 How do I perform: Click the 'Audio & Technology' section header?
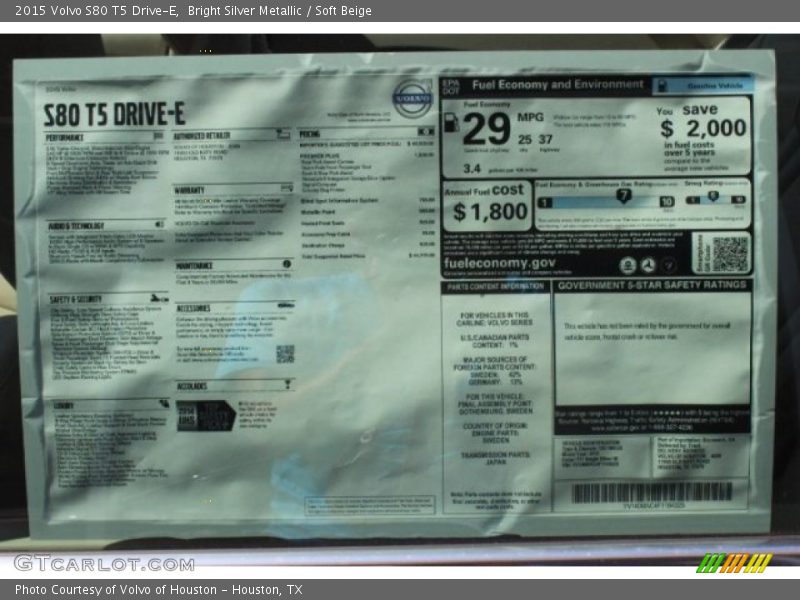pyautogui.click(x=76, y=226)
